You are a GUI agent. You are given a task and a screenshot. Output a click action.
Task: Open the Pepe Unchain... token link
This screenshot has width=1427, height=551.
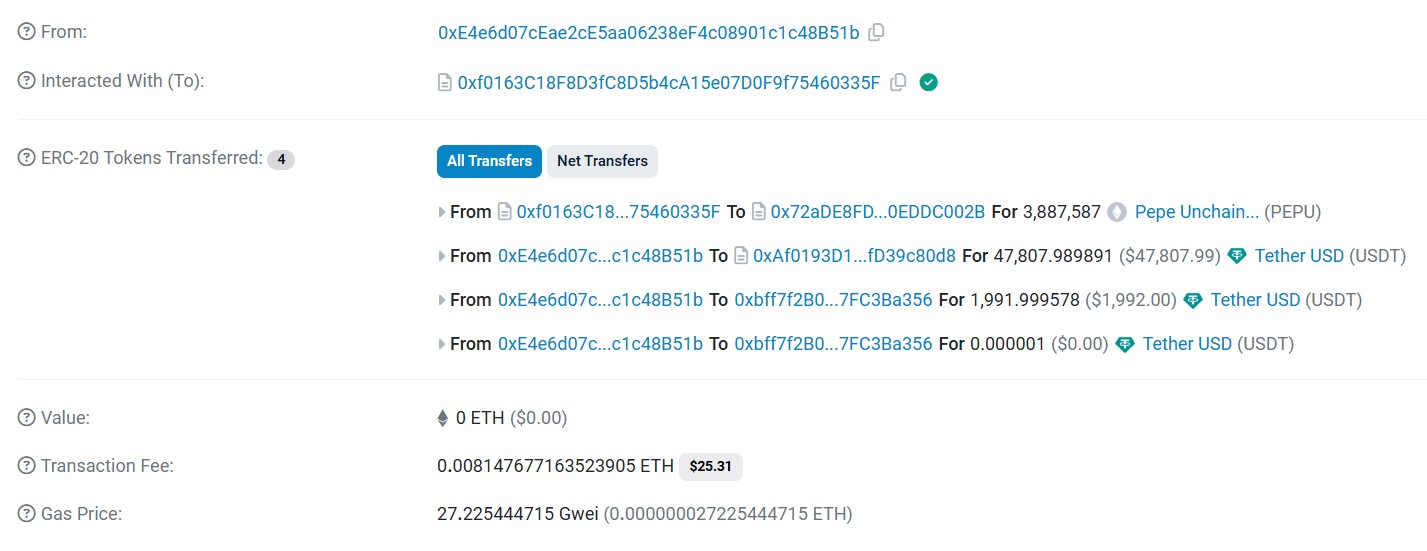coord(1197,212)
